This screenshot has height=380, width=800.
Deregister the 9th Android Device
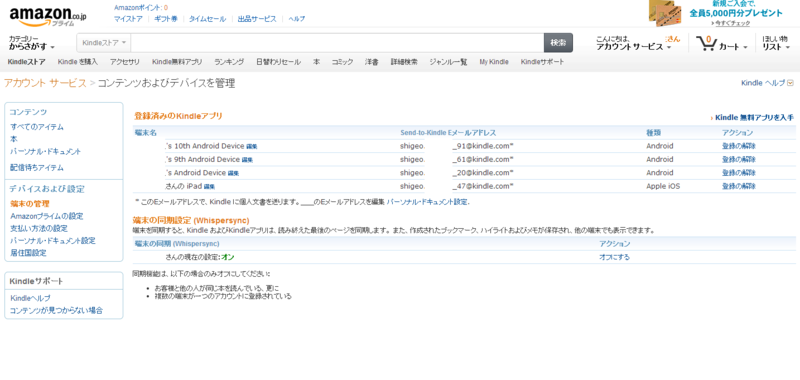[x=739, y=159]
